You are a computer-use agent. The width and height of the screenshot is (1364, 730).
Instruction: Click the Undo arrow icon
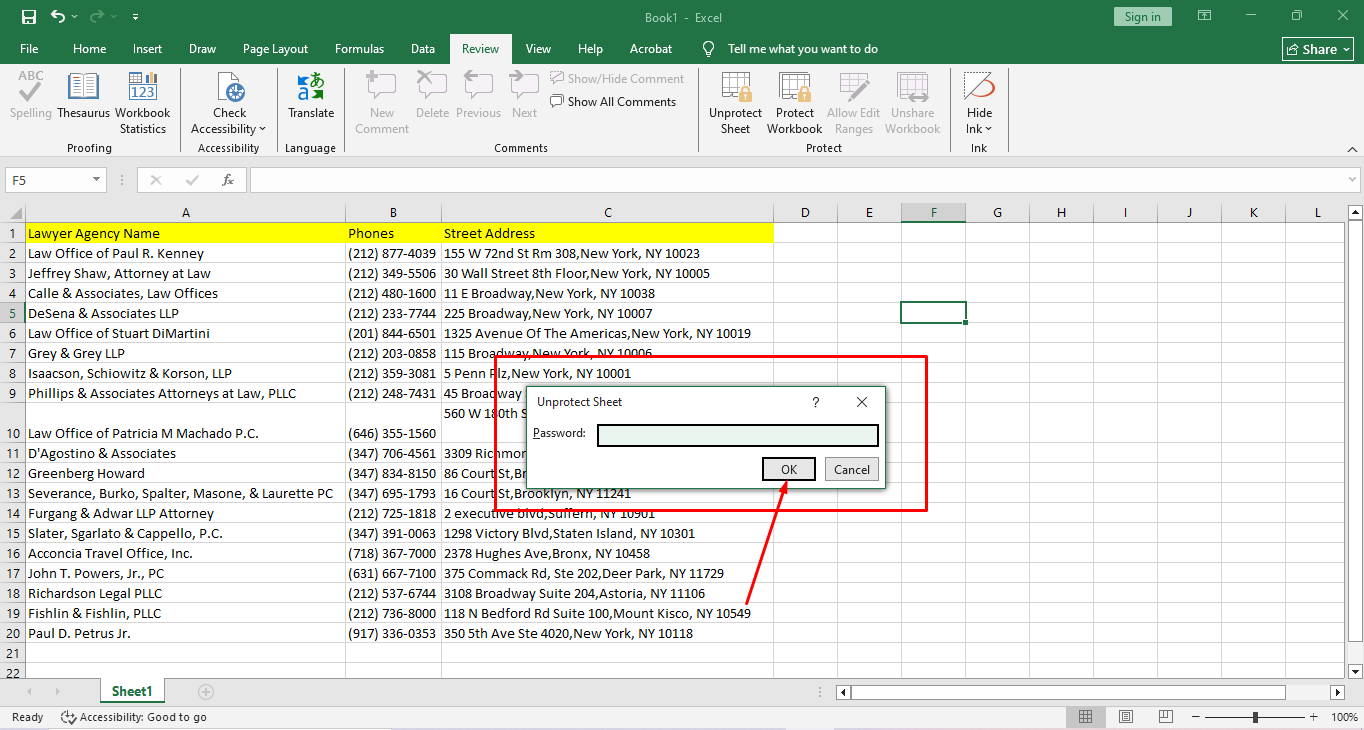pos(58,17)
